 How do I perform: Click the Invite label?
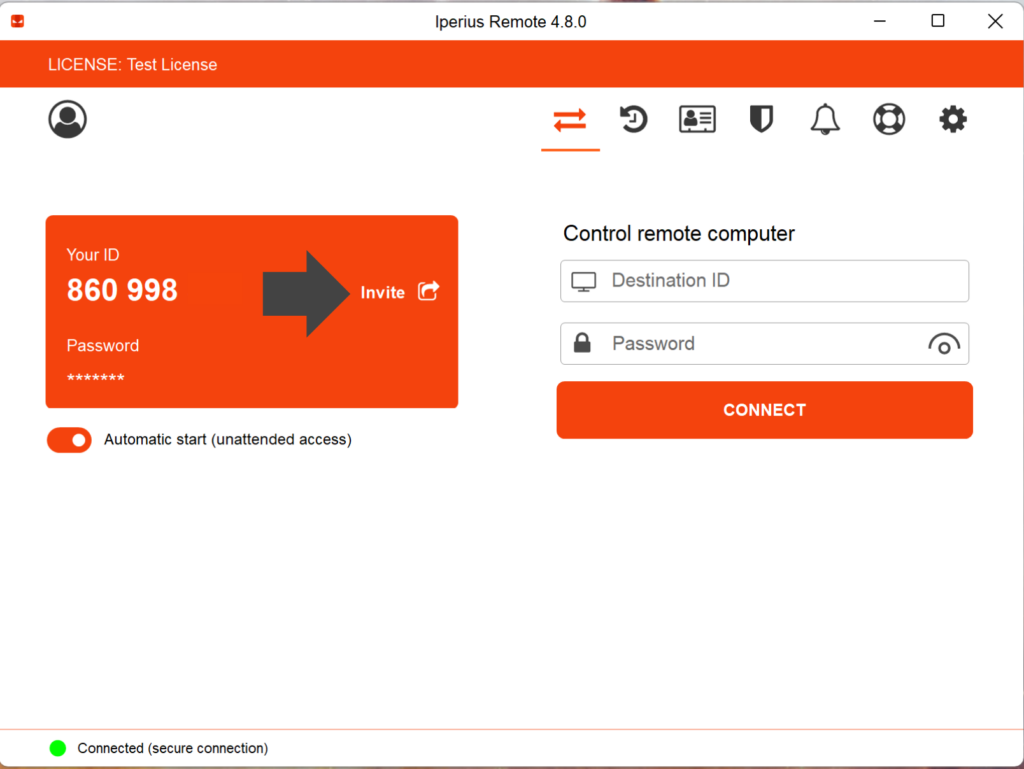pyautogui.click(x=383, y=292)
